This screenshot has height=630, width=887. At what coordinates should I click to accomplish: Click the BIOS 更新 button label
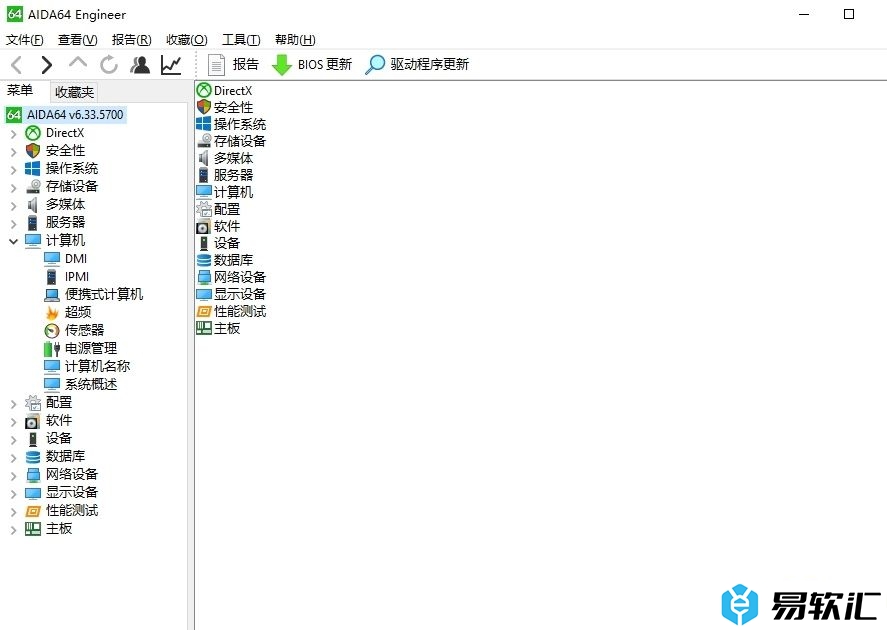click(325, 64)
